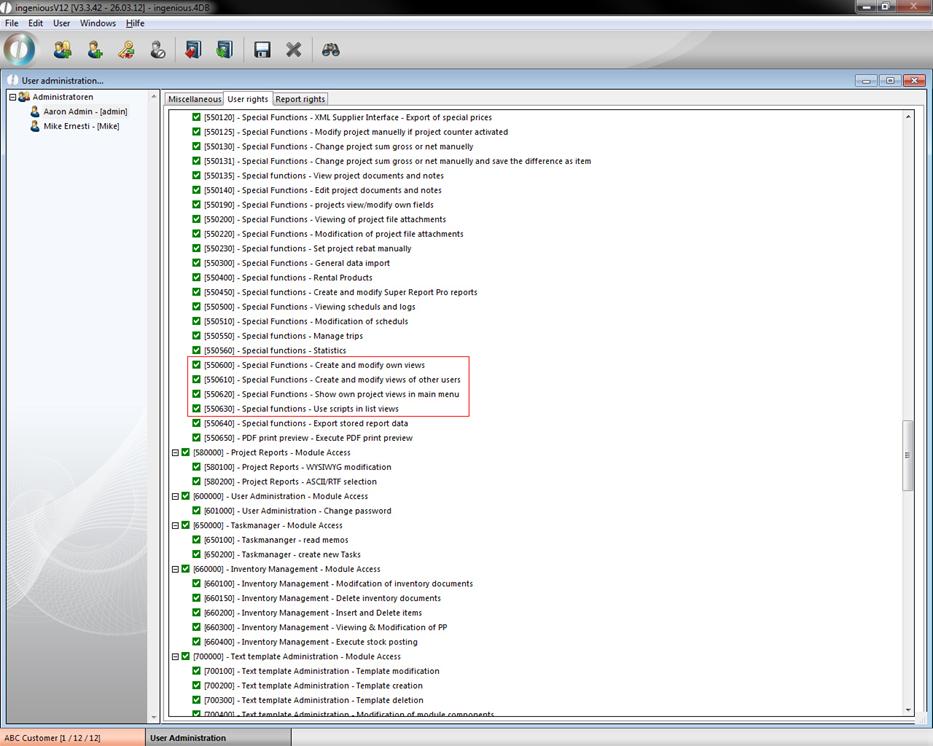Uncheck 550600 Create and modify own views
This screenshot has height=746, width=933.
click(197, 365)
